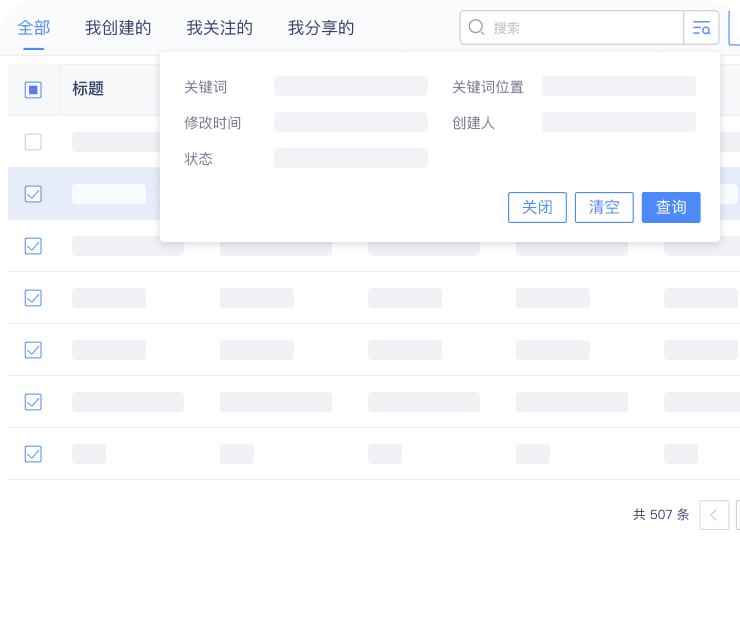Click the magnifier icon in search box
740x640 pixels.
tap(476, 27)
